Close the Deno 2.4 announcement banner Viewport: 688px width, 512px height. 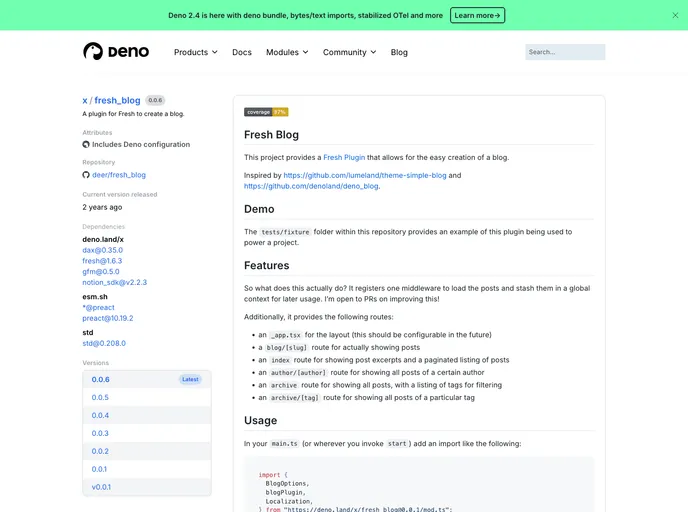[675, 15]
